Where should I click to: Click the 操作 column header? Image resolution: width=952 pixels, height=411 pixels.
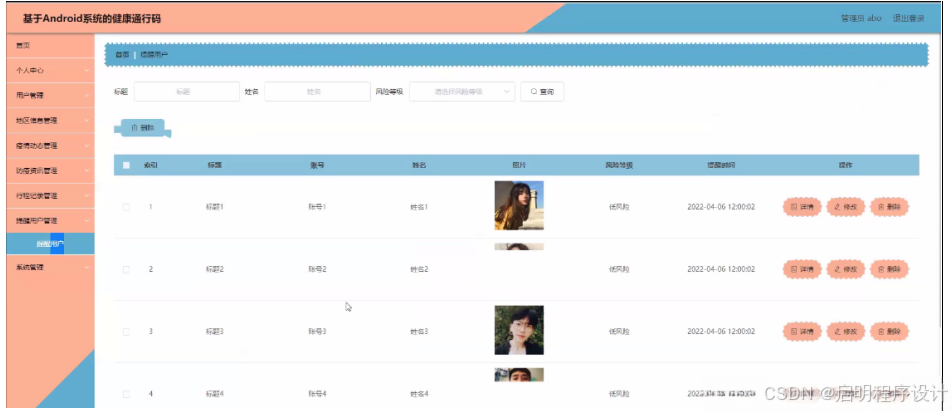(846, 165)
